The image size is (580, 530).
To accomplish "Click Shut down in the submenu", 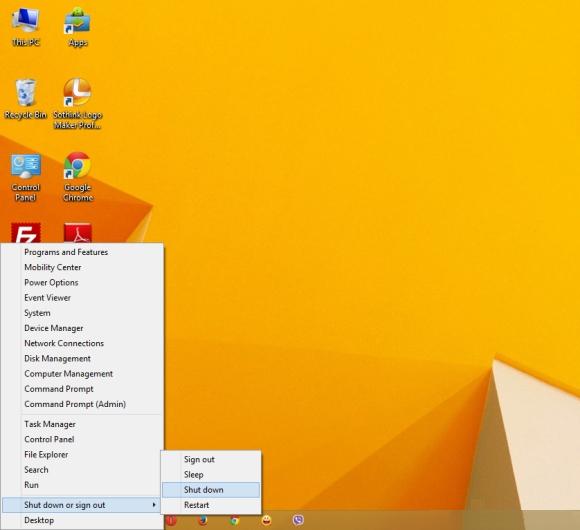I will click(x=211, y=490).
